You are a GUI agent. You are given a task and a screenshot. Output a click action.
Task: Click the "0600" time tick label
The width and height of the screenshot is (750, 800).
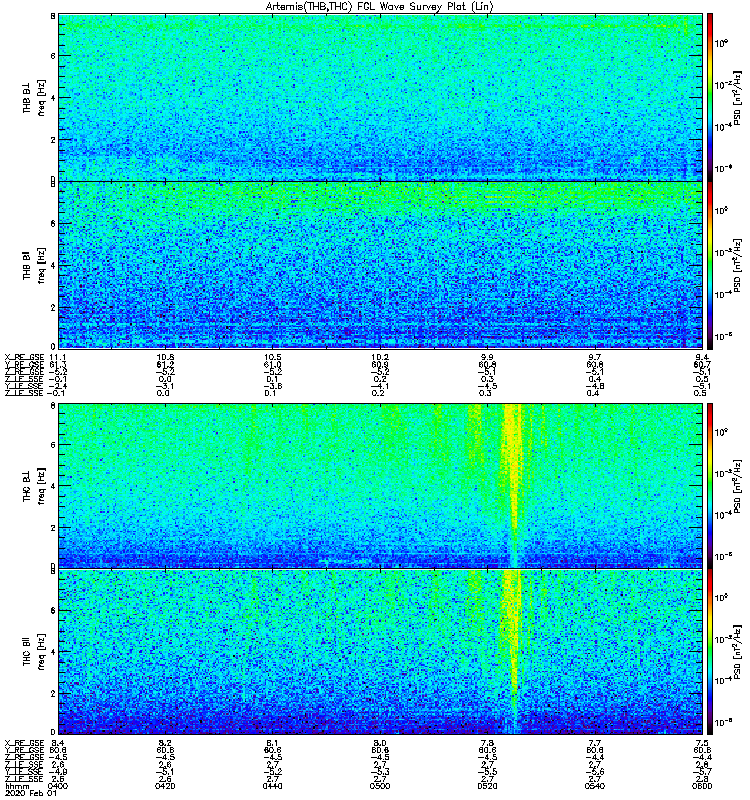[702, 786]
